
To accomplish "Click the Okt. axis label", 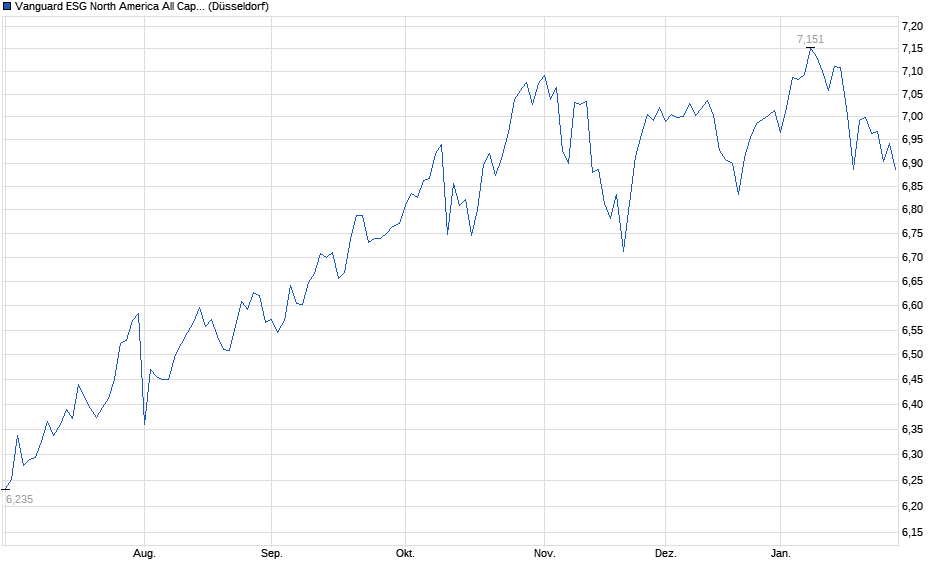I will (x=406, y=552).
